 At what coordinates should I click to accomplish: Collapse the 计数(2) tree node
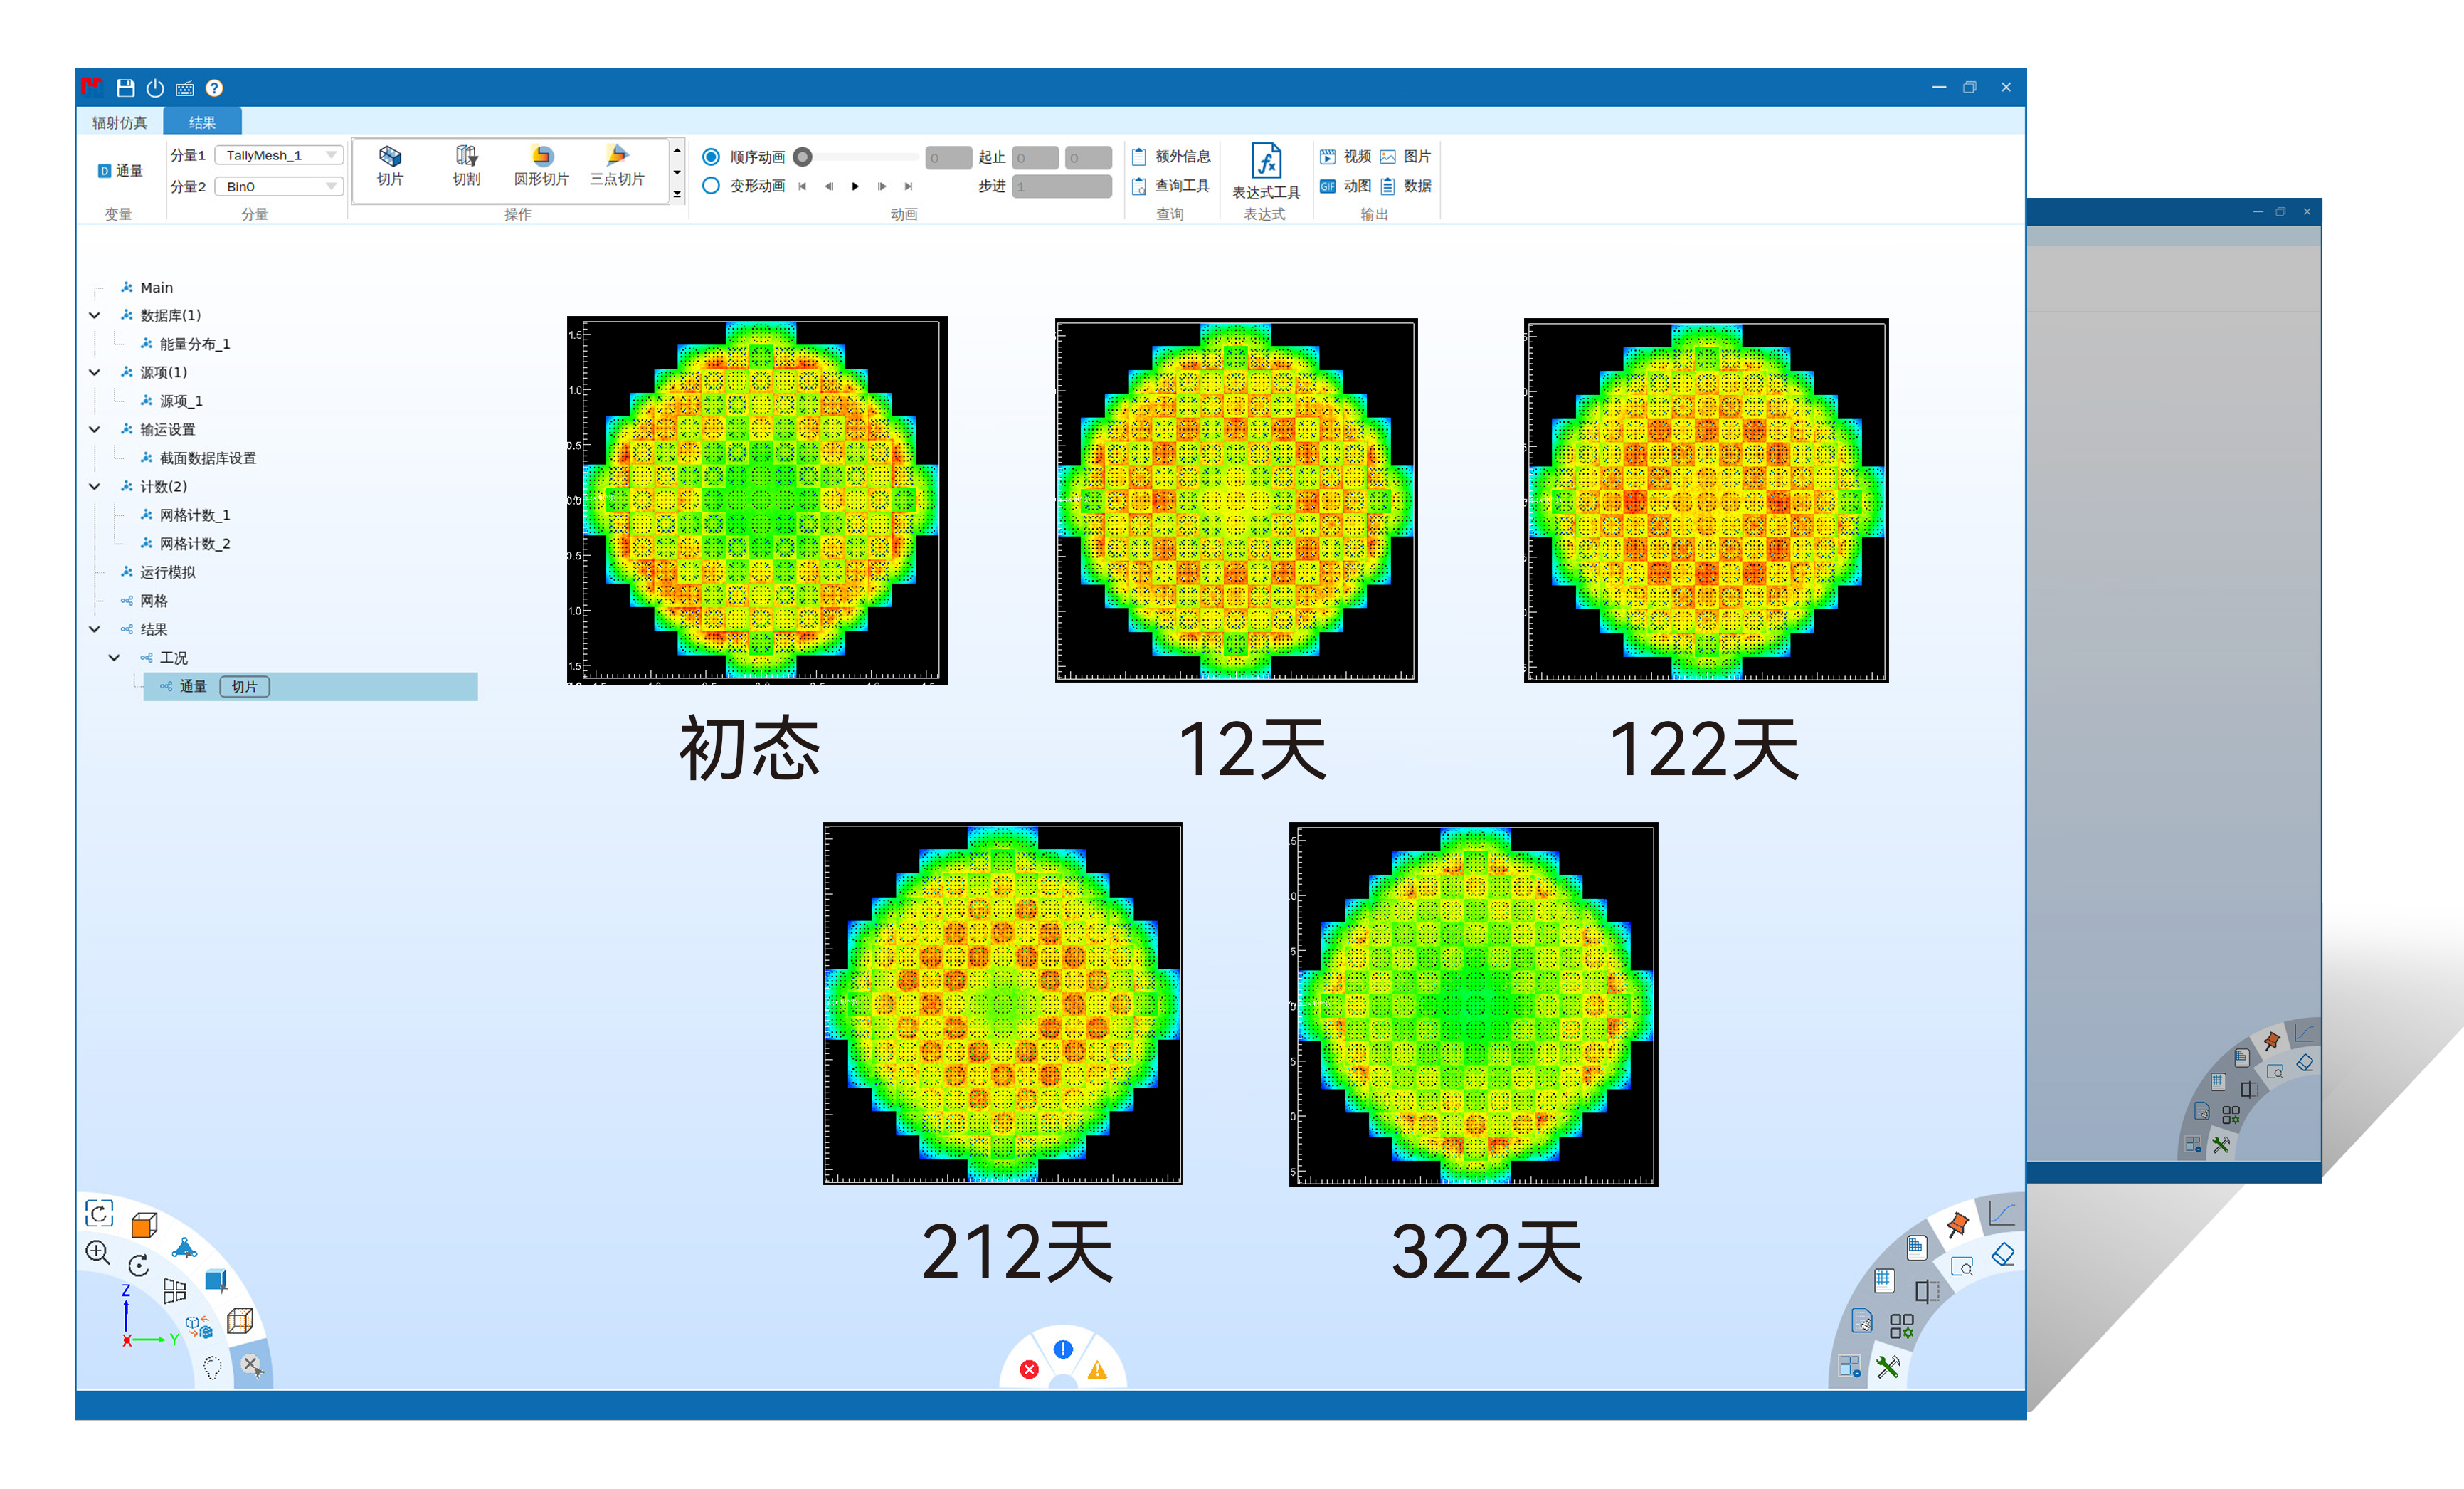coord(95,487)
